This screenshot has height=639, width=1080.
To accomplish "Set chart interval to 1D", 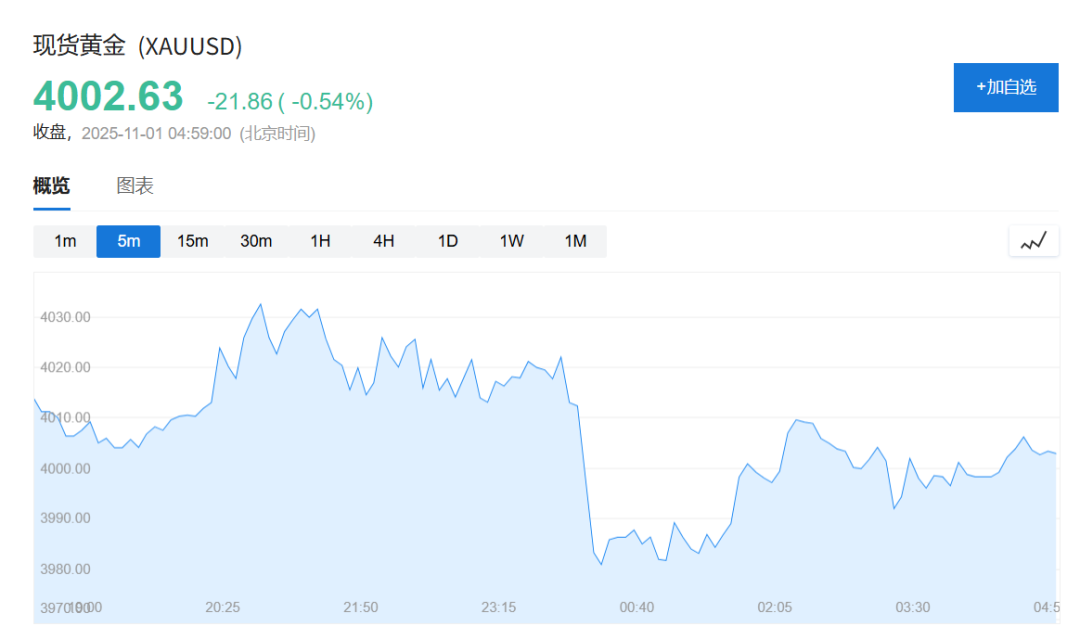I will coord(448,241).
